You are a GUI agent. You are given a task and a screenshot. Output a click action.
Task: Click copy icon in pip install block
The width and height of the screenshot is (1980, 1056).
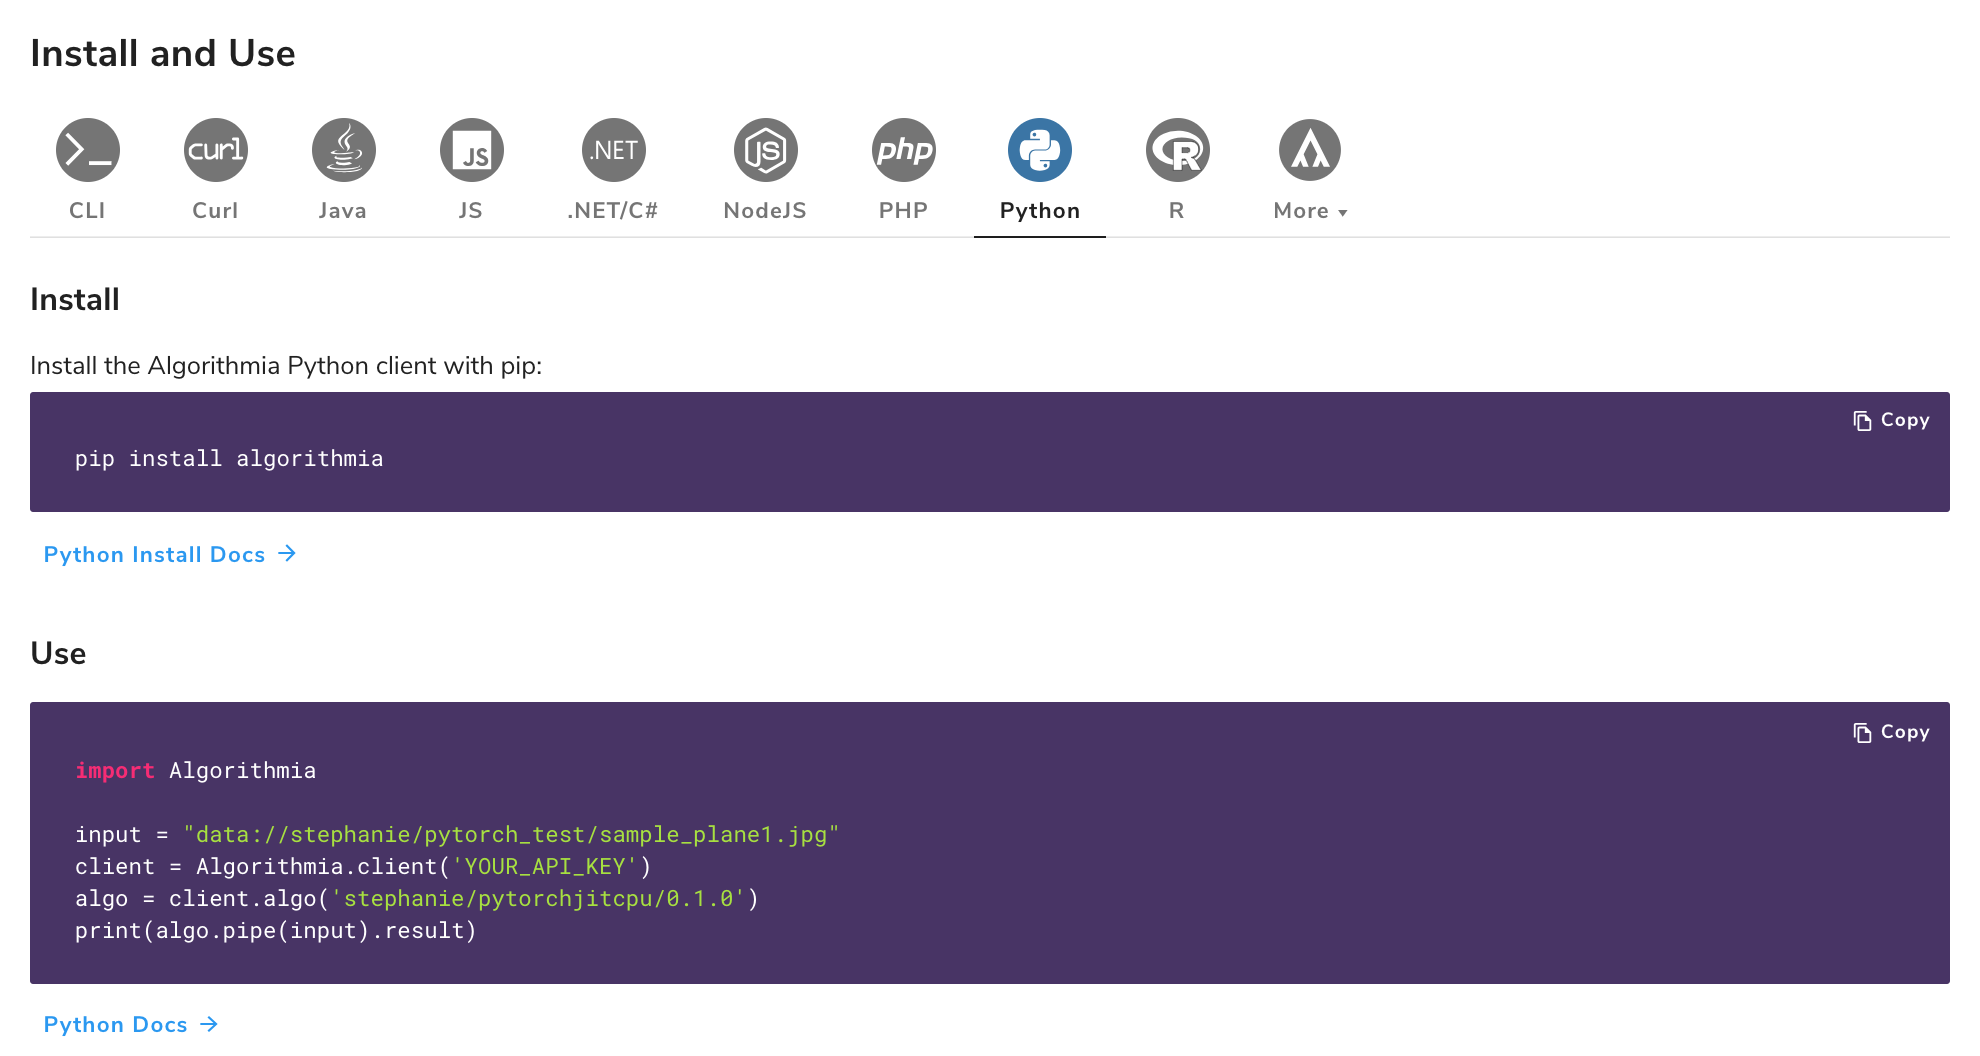click(x=1862, y=421)
